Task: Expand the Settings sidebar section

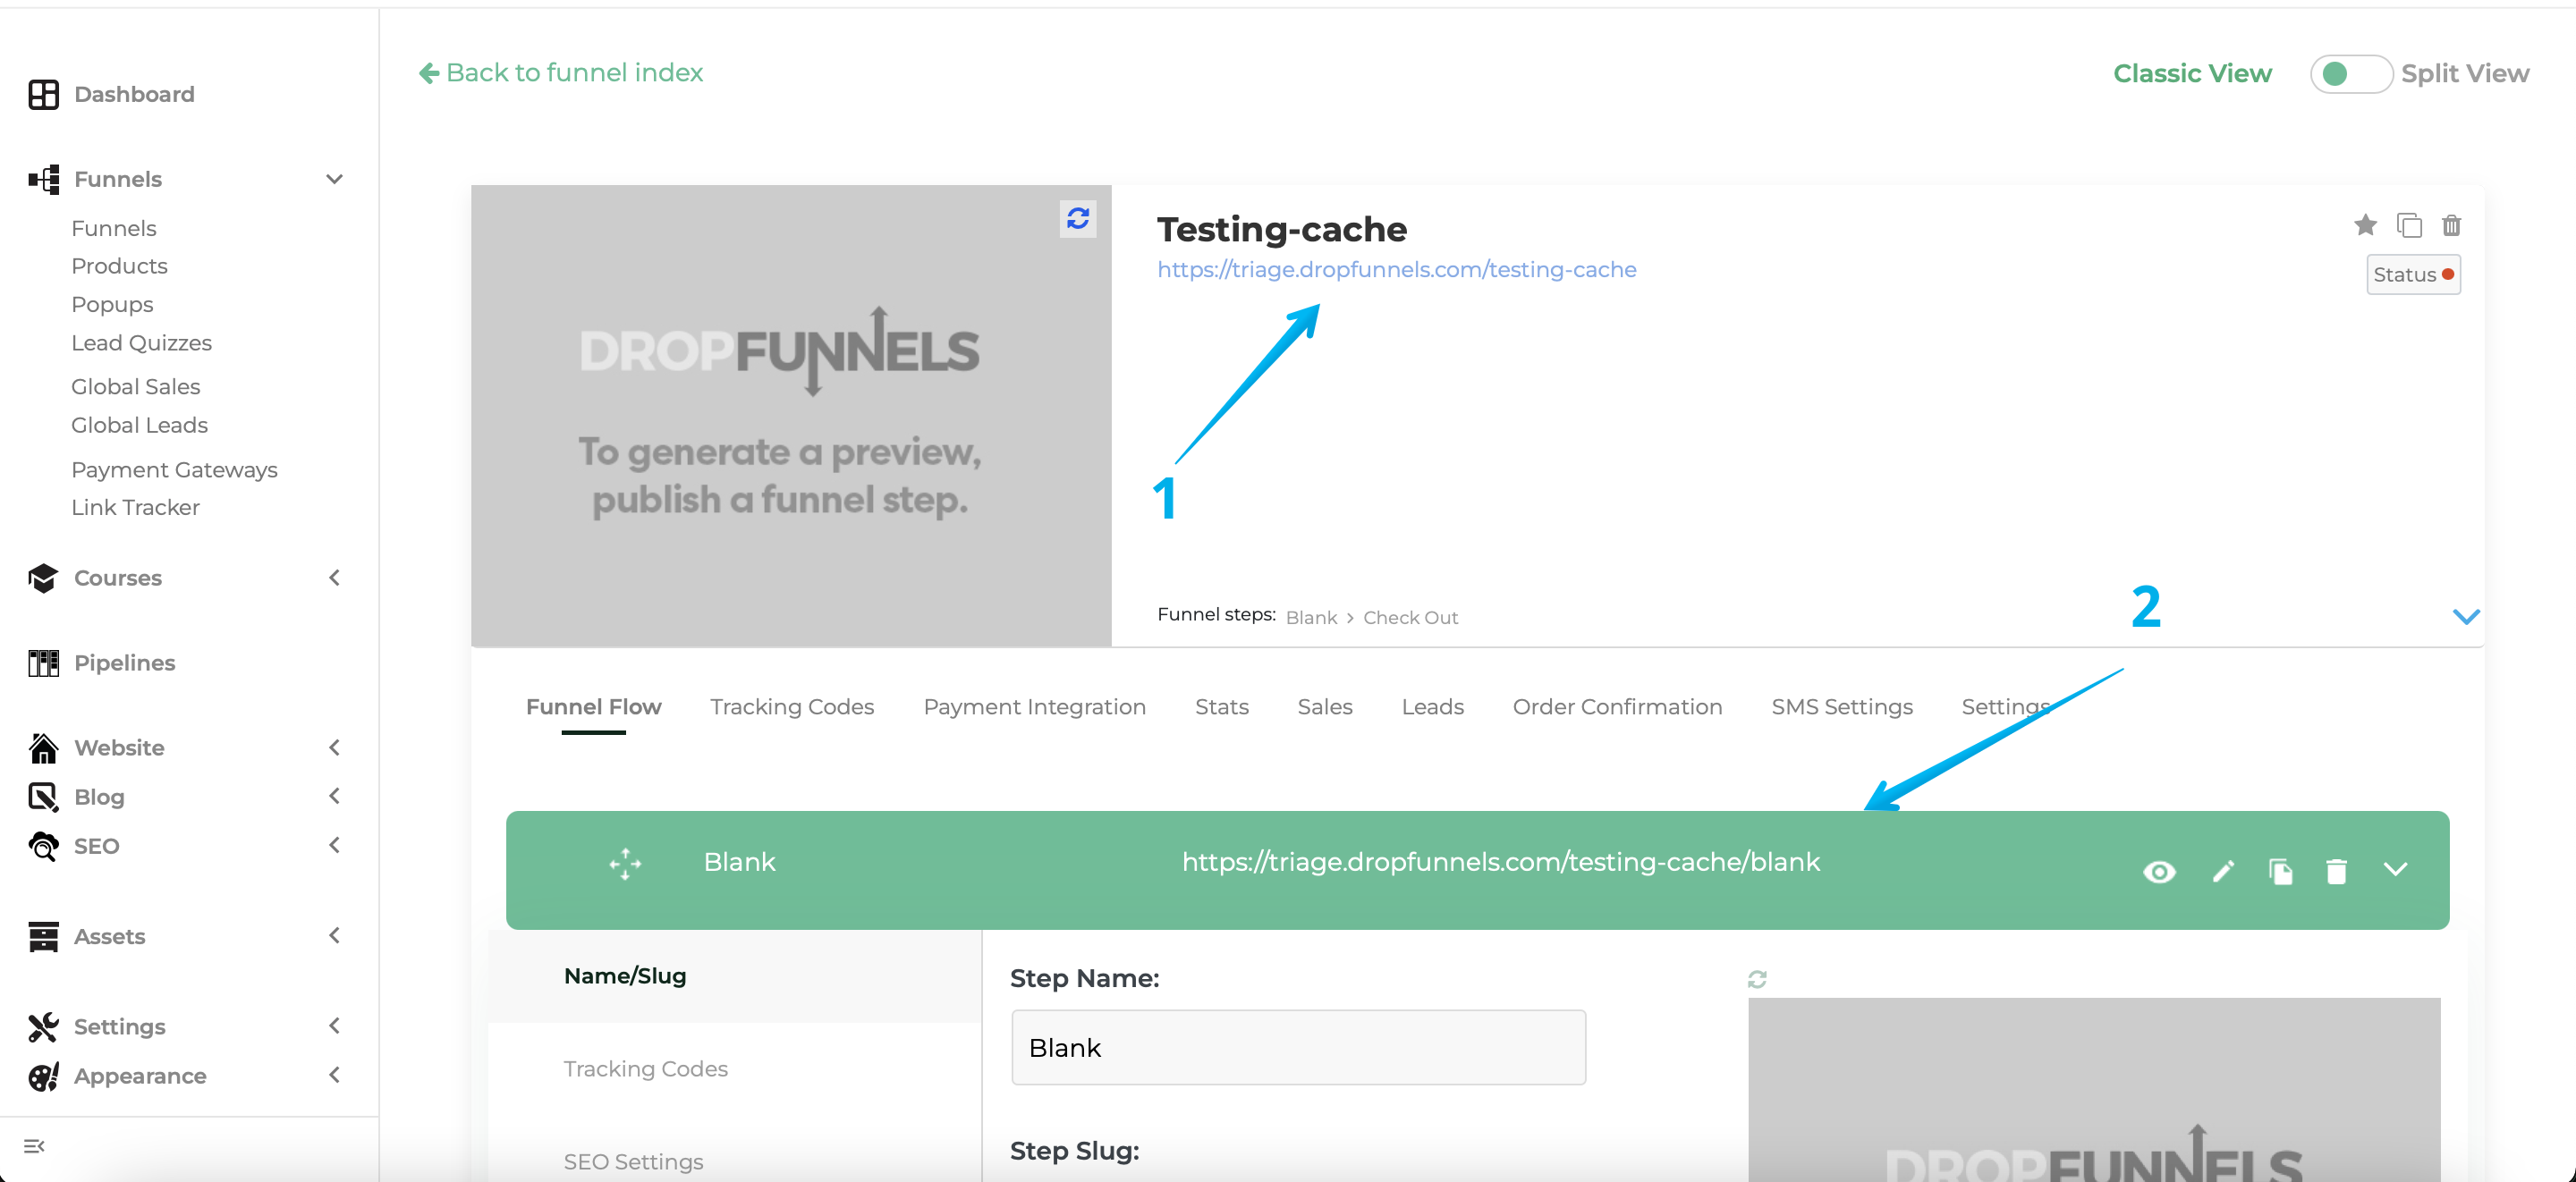Action: [x=334, y=1027]
